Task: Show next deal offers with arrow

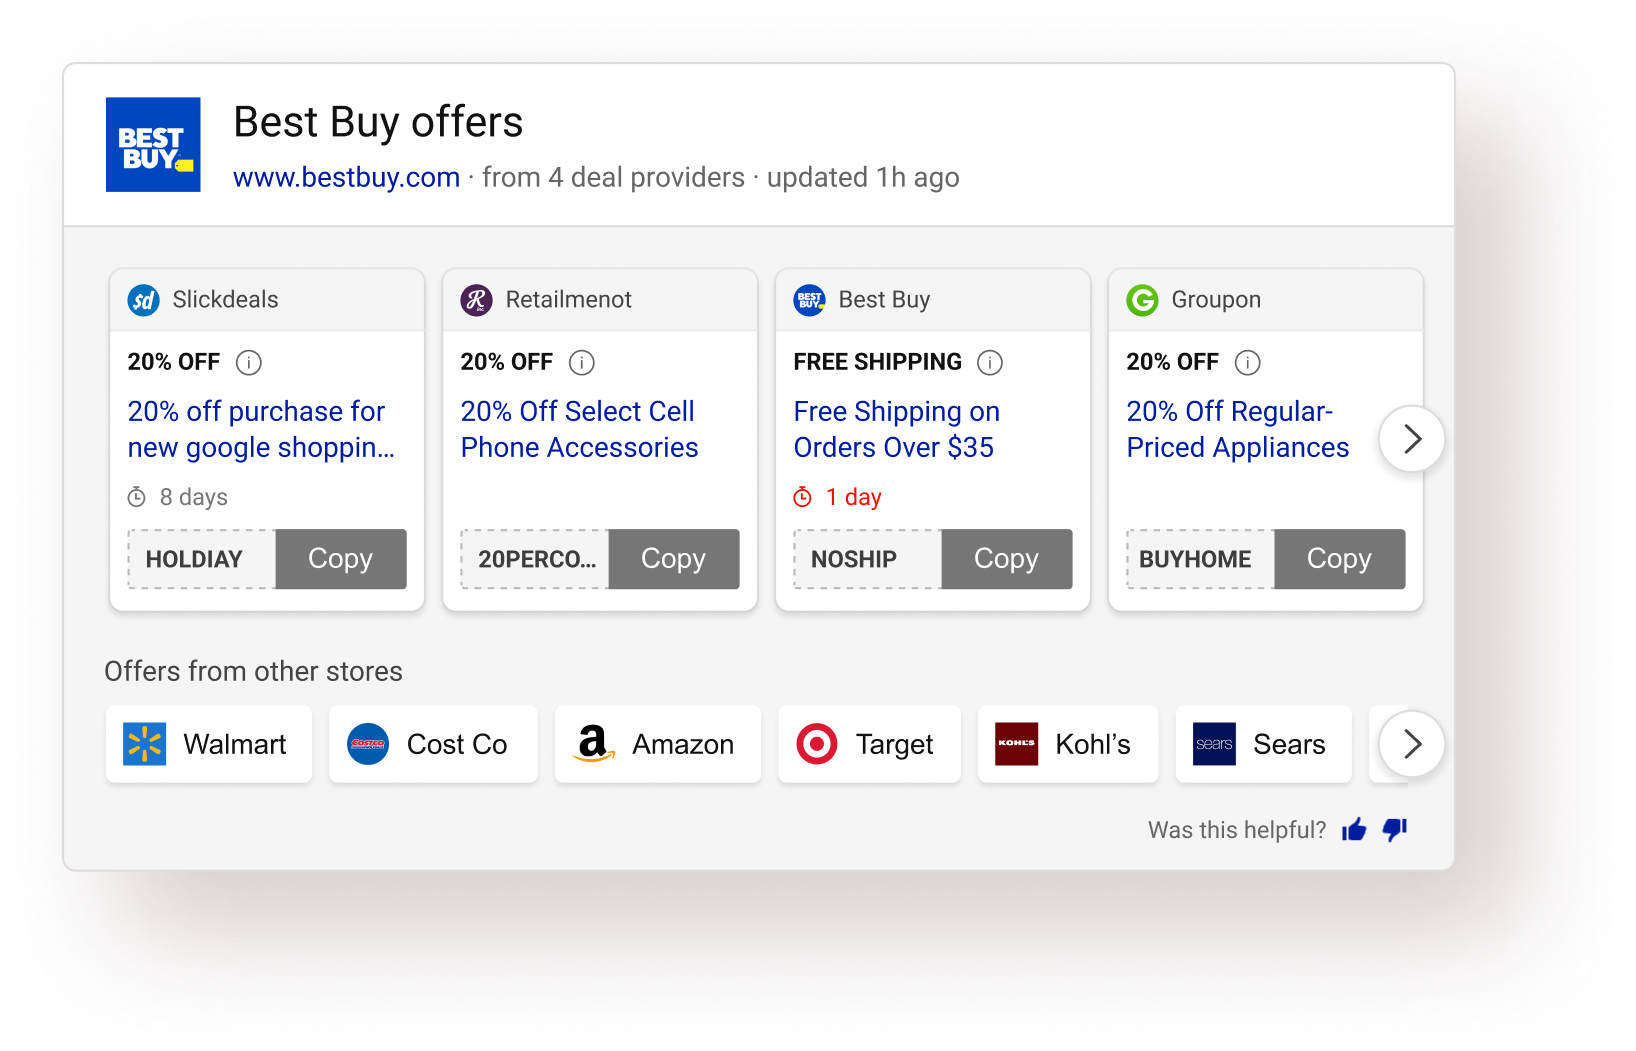Action: coord(1411,439)
